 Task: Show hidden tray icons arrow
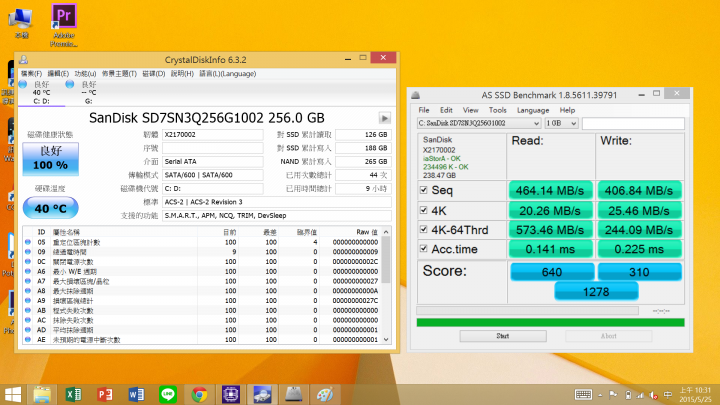(600, 395)
